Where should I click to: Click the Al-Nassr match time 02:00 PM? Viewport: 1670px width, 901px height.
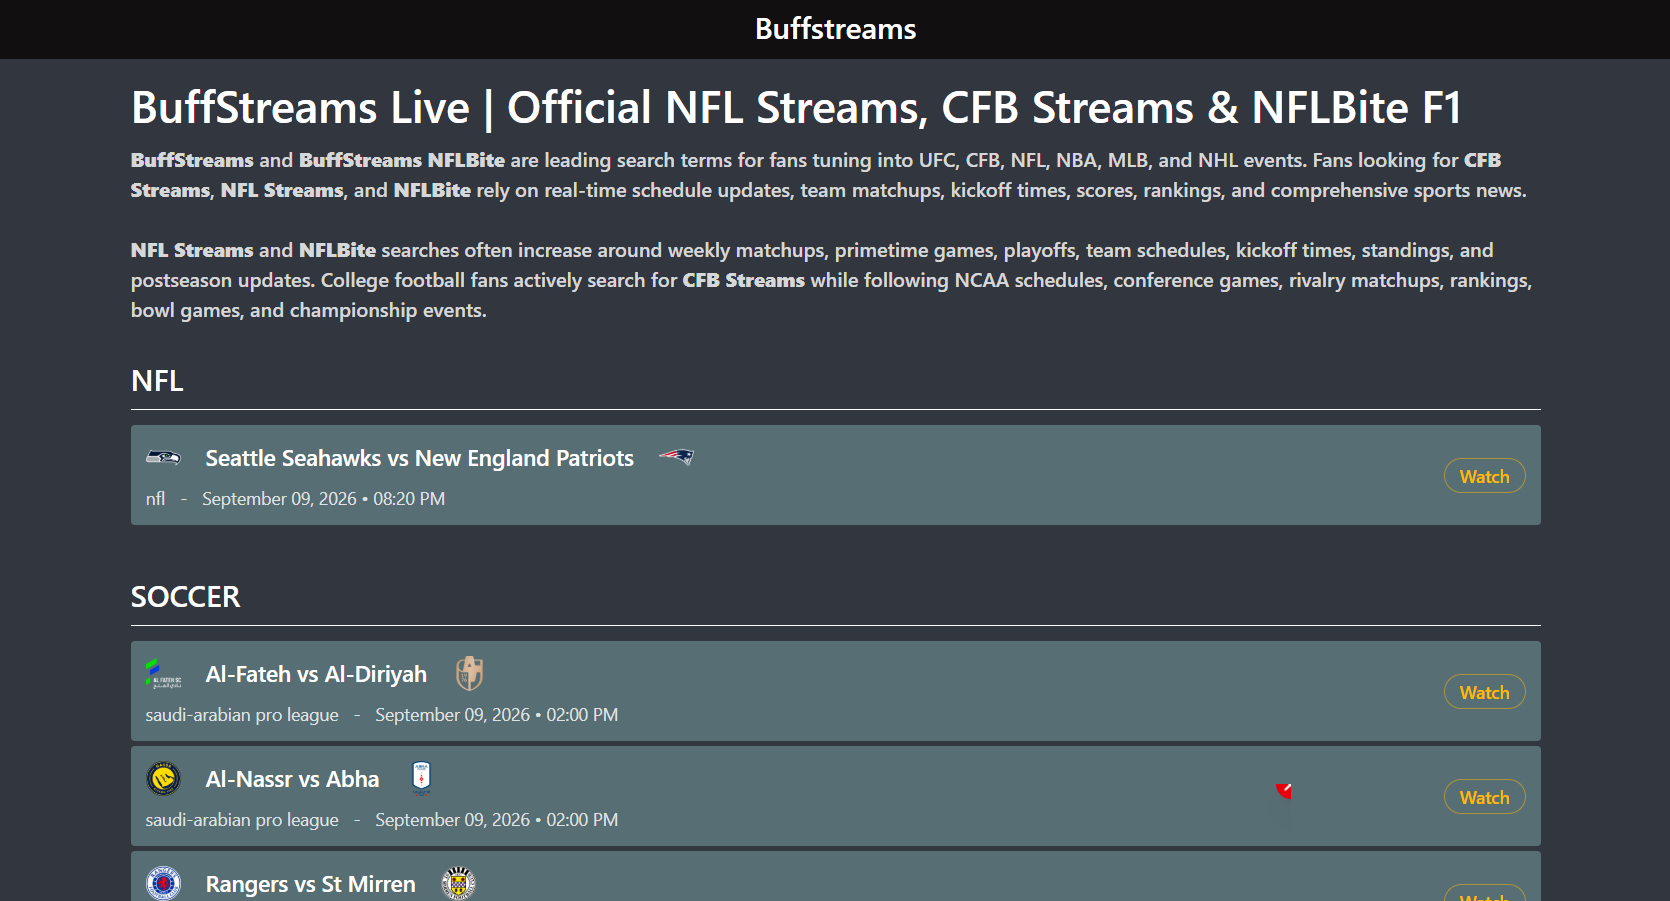point(582,820)
